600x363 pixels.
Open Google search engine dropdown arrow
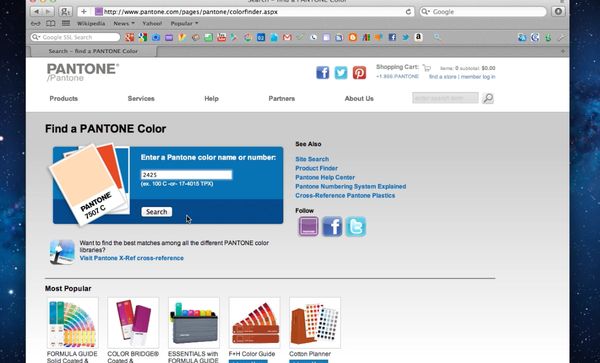(x=425, y=12)
